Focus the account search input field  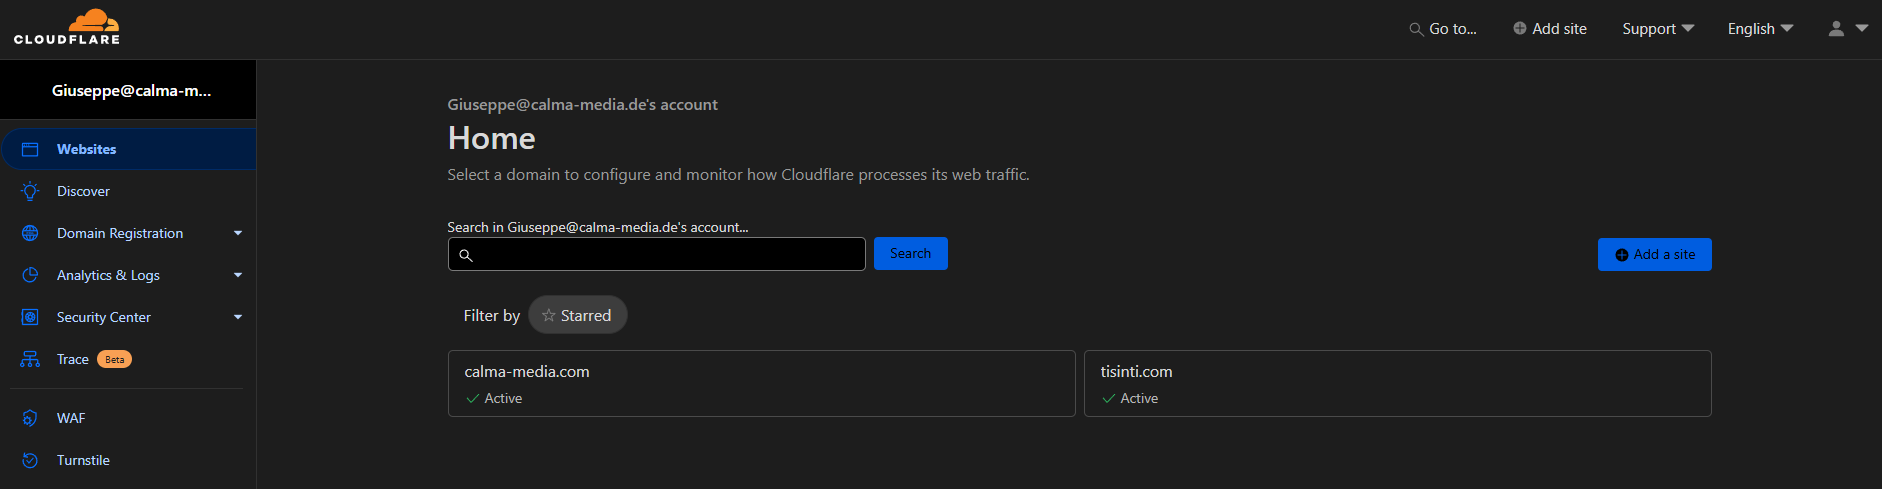click(x=656, y=254)
